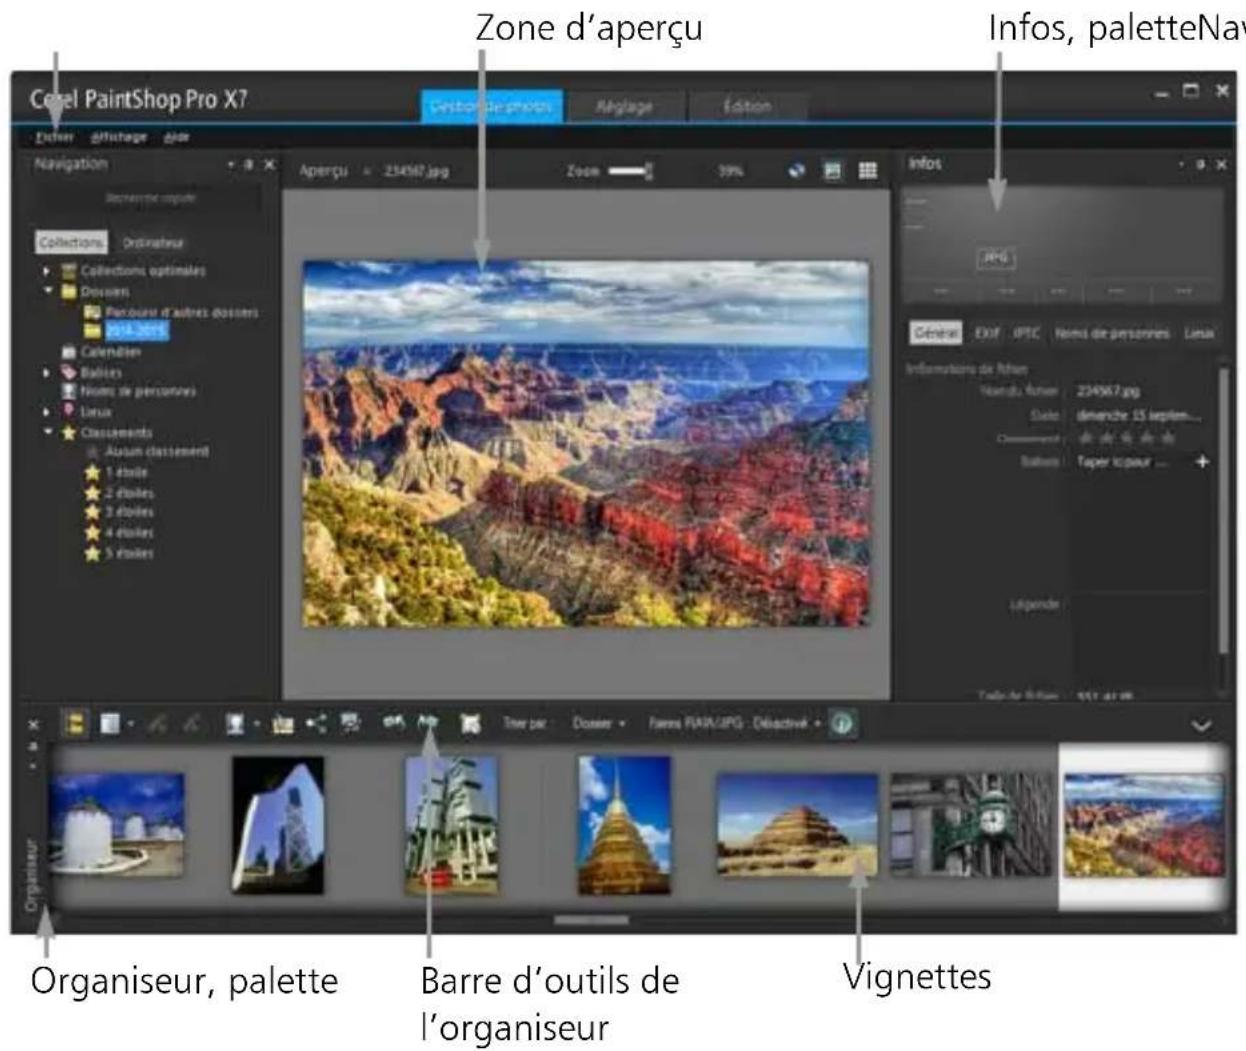Open the crop/edit icon in organizer toolbar

[469, 722]
